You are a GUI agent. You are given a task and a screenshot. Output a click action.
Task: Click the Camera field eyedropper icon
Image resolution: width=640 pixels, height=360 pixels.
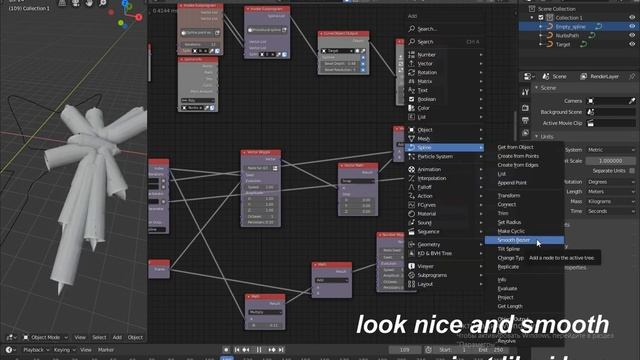[632, 101]
